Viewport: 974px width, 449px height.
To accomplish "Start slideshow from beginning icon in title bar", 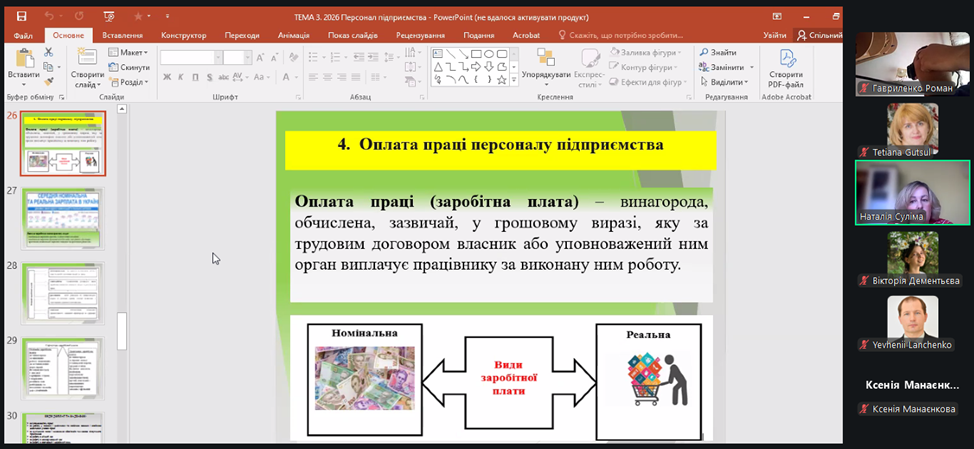I will point(109,17).
